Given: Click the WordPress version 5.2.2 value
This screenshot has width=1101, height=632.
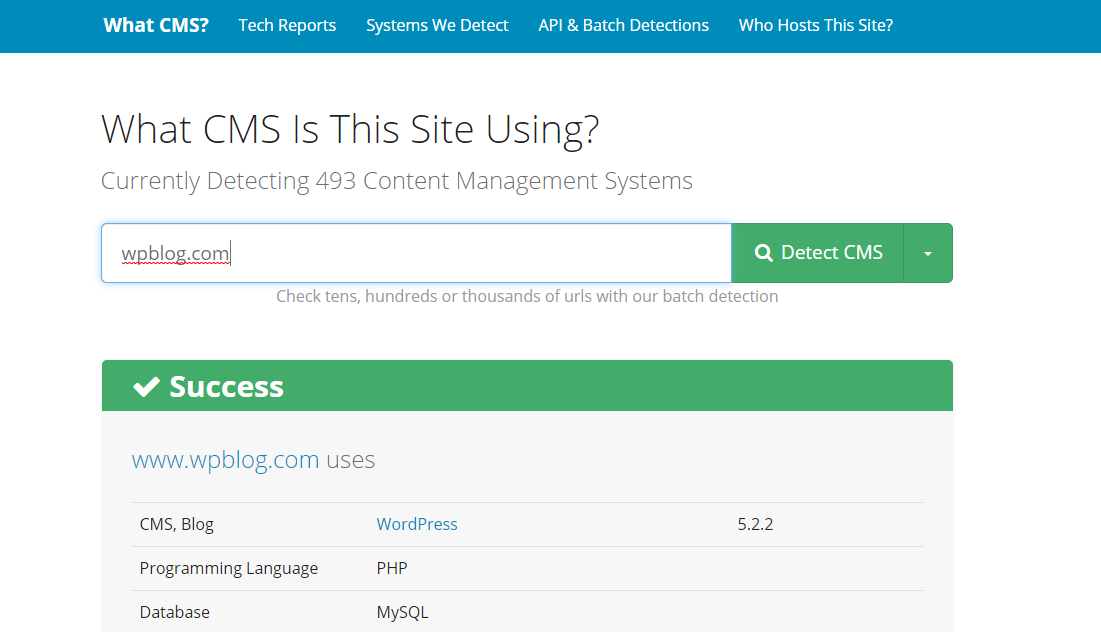Looking at the screenshot, I should pos(755,525).
